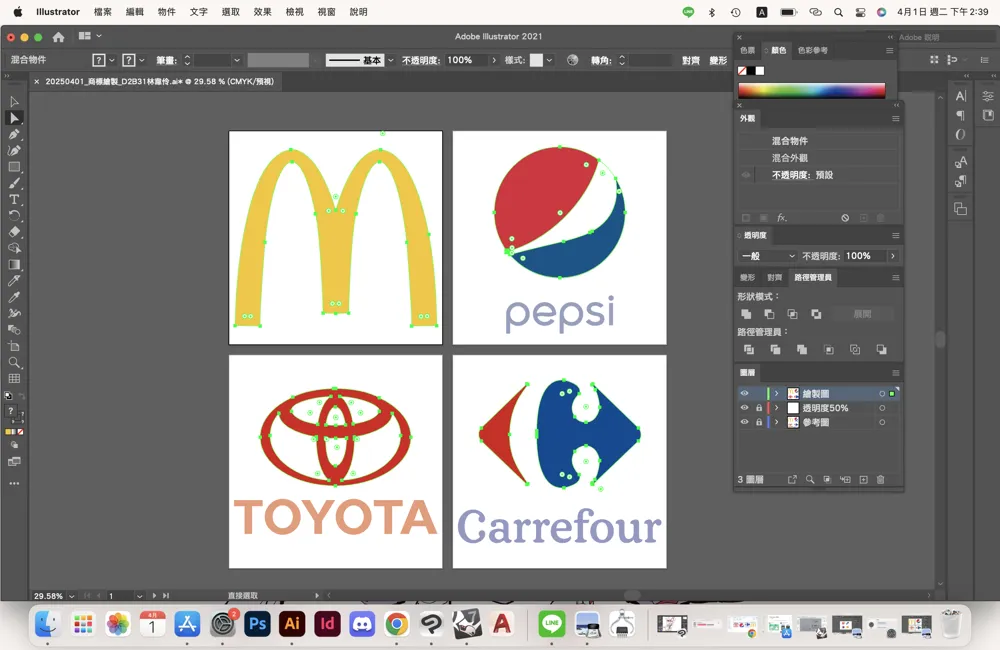The width and height of the screenshot is (1000, 650).
Task: Click target circle of 透明度50% layer
Action: pyautogui.click(x=882, y=408)
